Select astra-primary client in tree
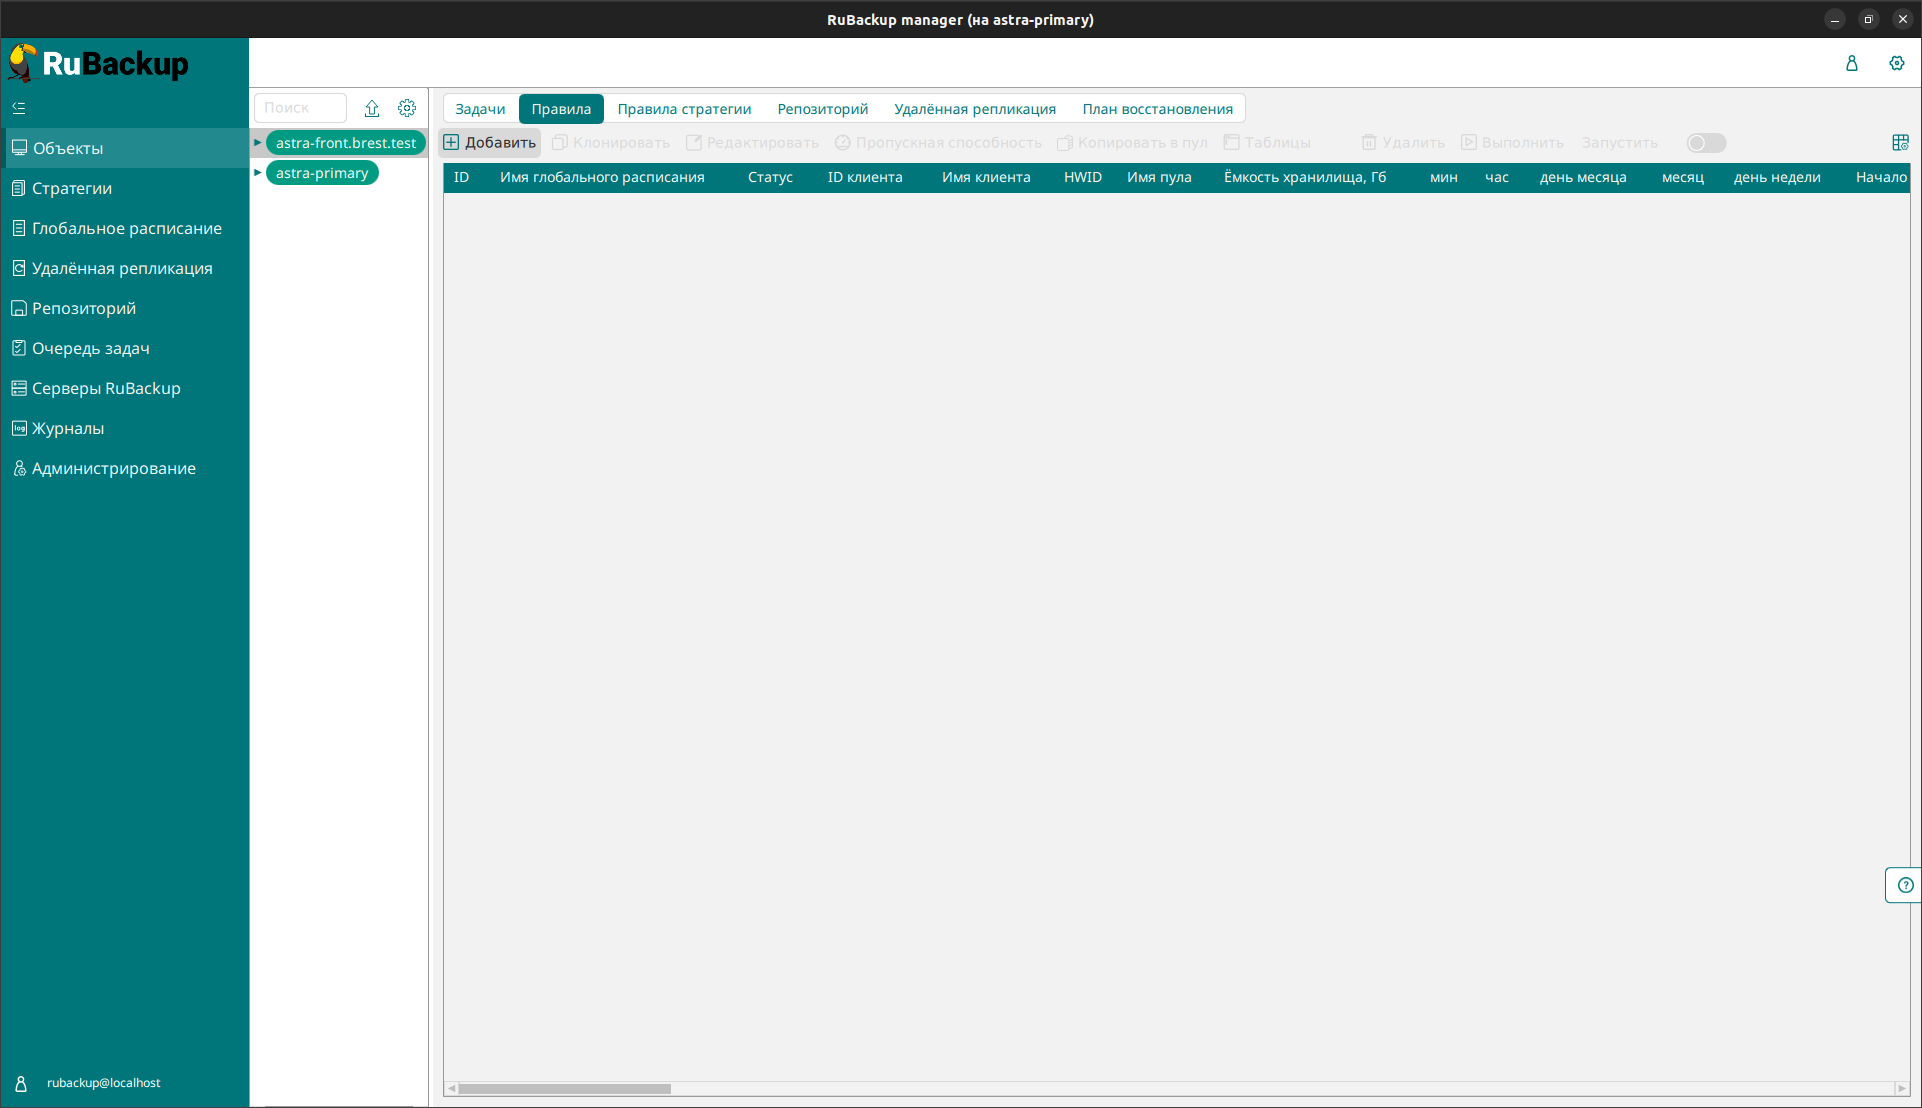Viewport: 1922px width, 1108px height. tap(322, 173)
